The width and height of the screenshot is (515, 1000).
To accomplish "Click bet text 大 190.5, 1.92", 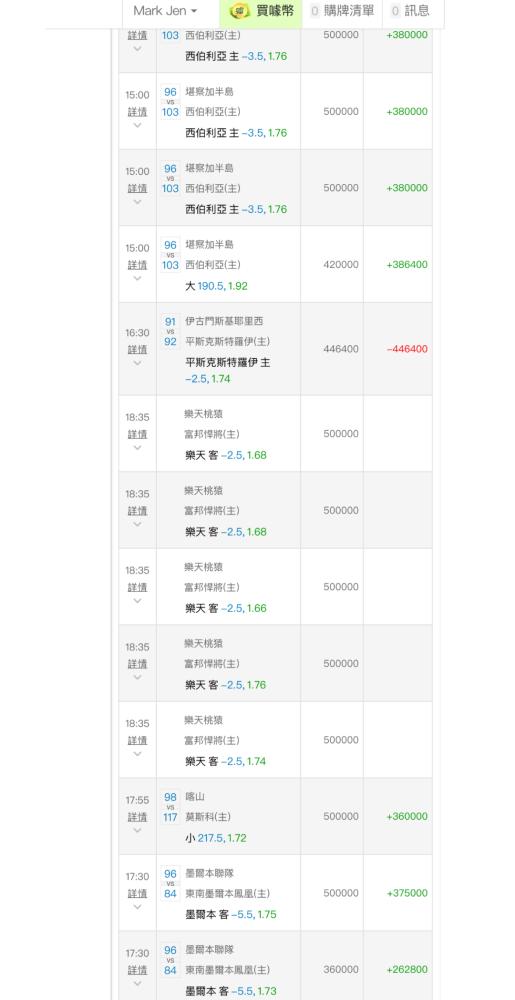I will (216, 286).
